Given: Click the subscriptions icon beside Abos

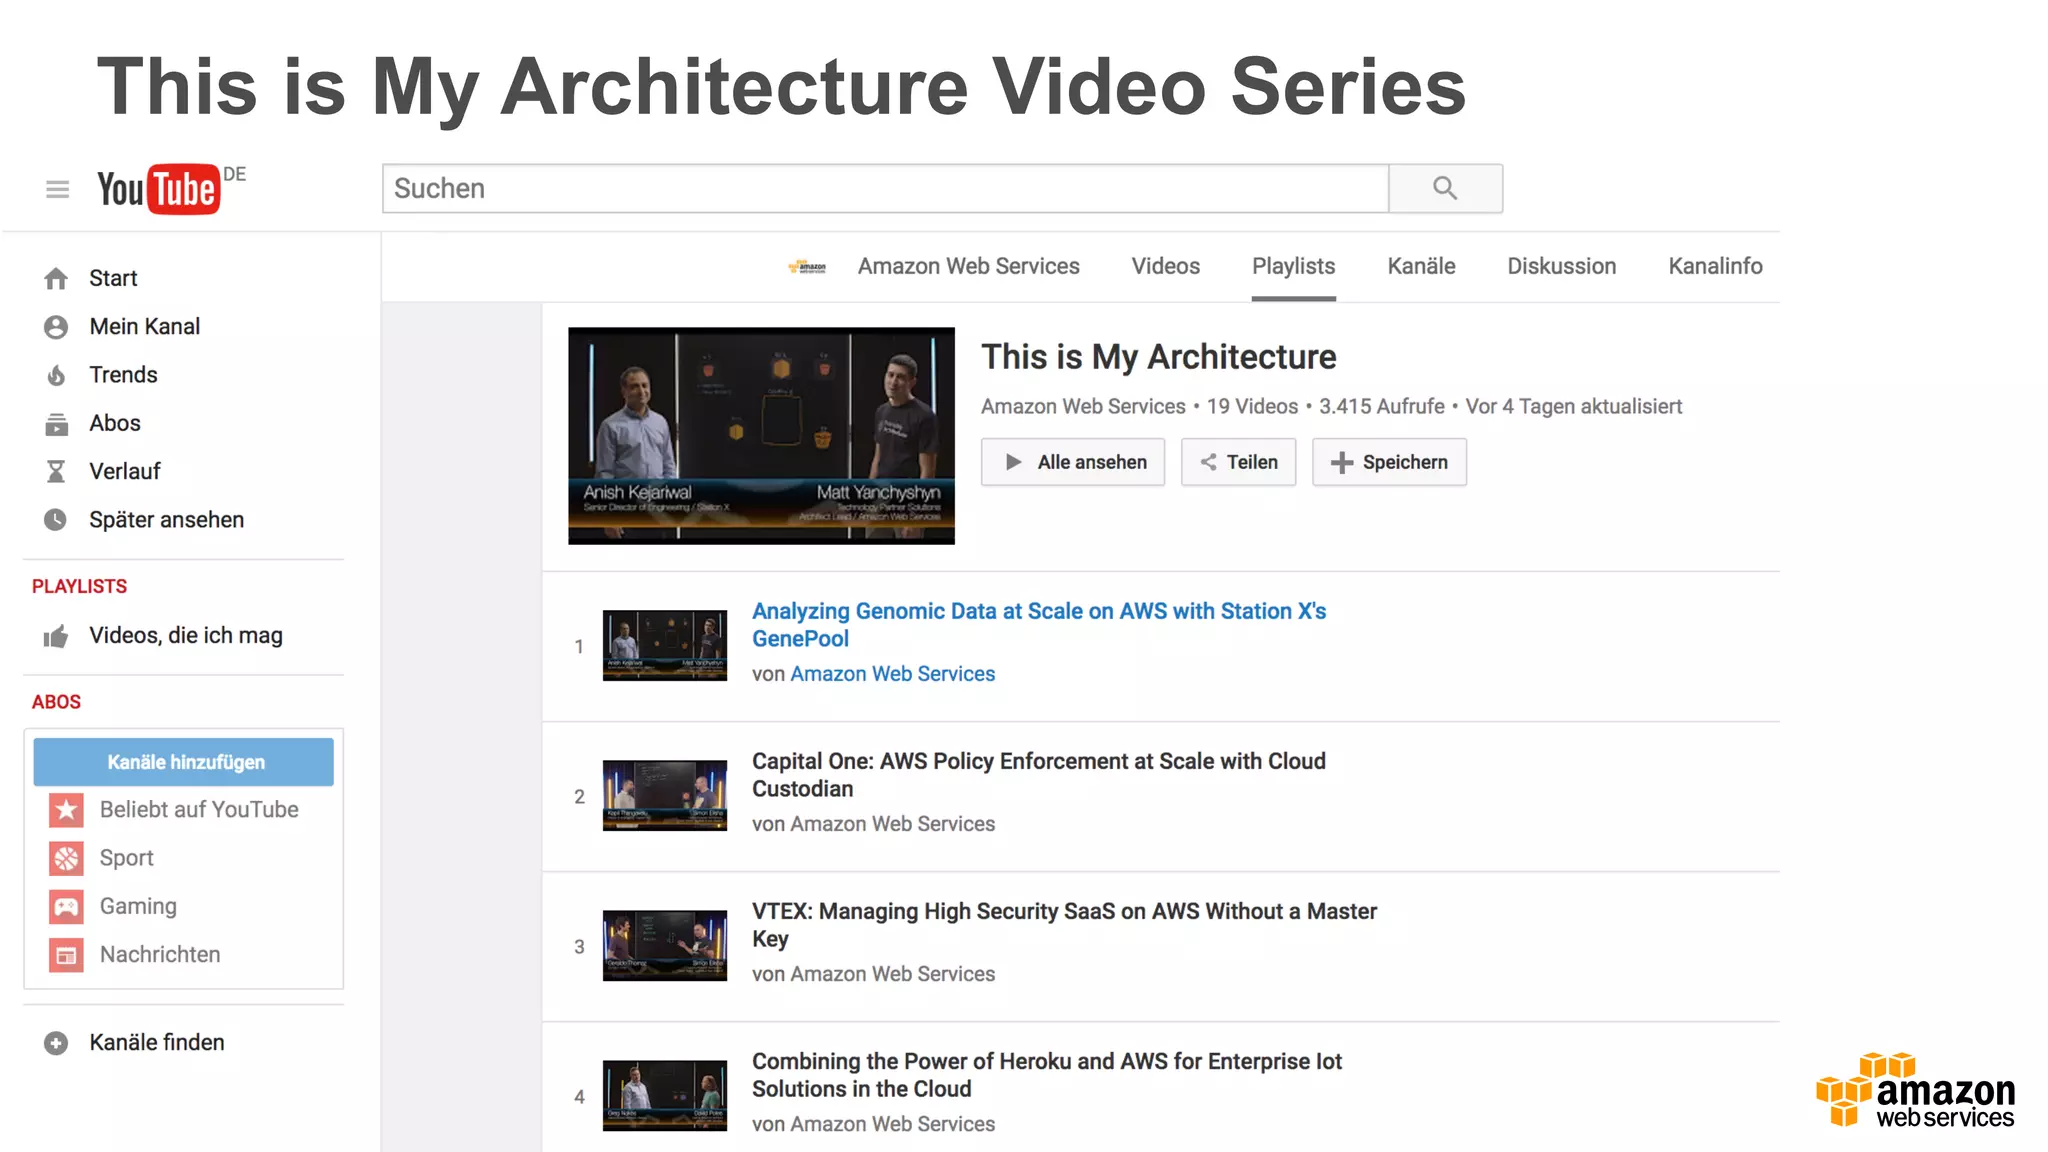Looking at the screenshot, I should click(56, 424).
